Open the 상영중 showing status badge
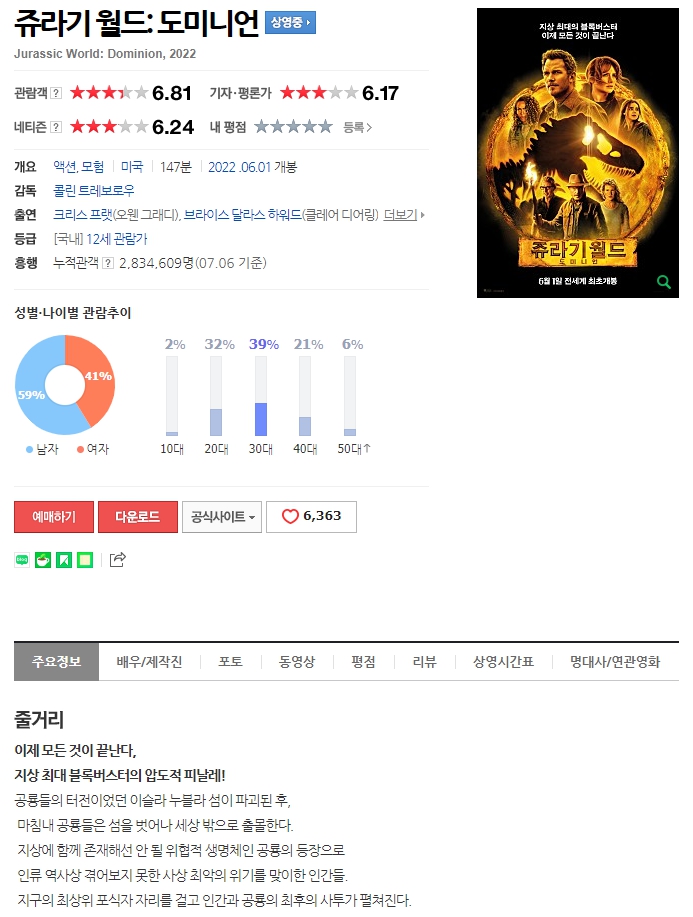Image resolution: width=693 pixels, height=917 pixels. click(291, 23)
